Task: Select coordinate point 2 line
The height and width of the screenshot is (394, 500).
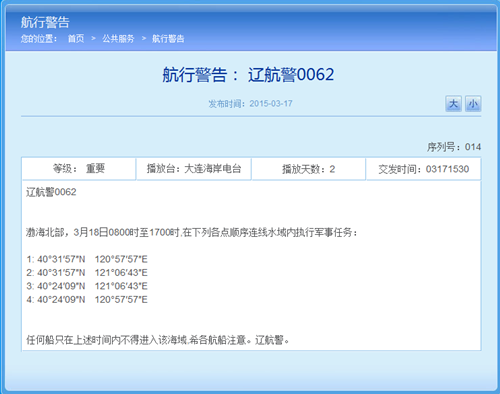Action: click(87, 273)
